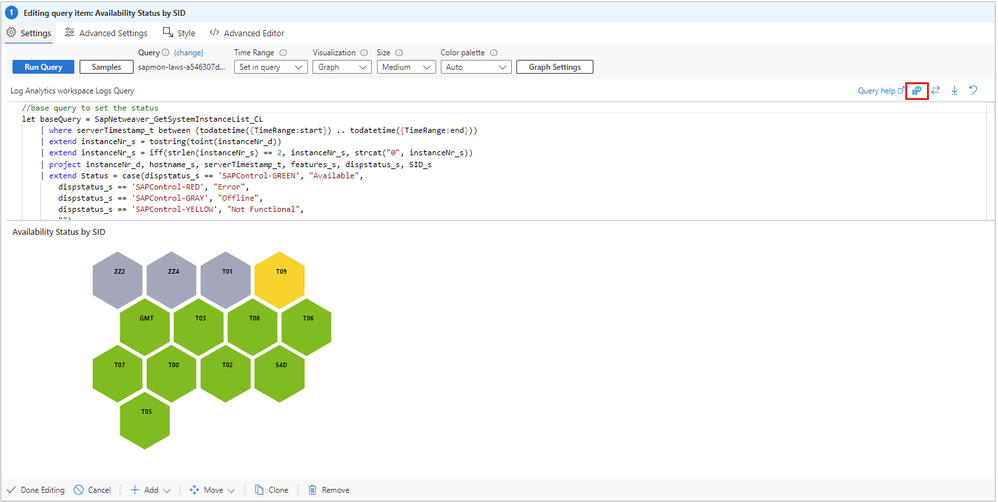Click the Clone copy icon
998x502 pixels.
click(259, 490)
